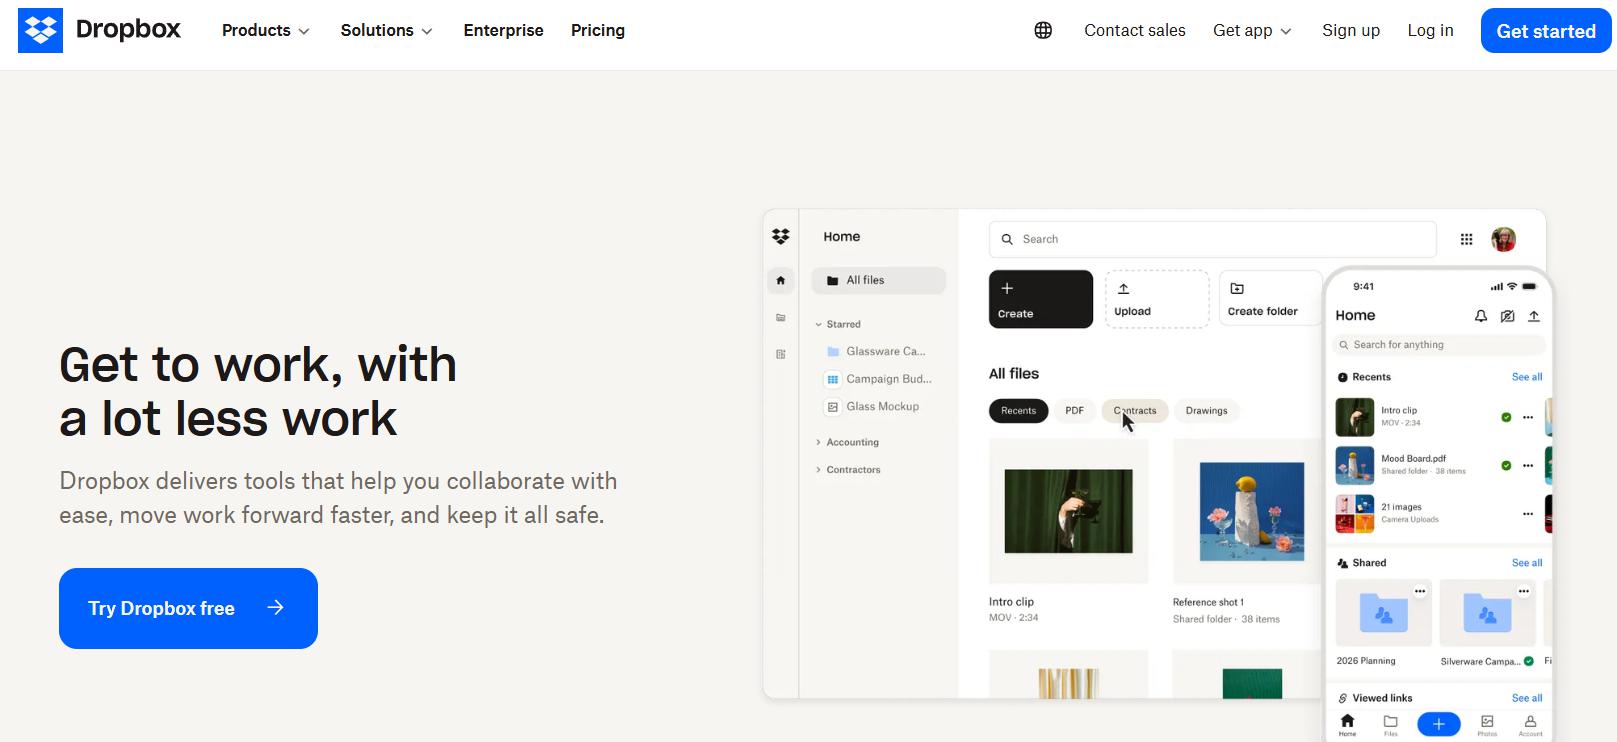Image resolution: width=1617 pixels, height=742 pixels.
Task: Tap the Home tab icon on phone bar
Action: click(x=1347, y=721)
